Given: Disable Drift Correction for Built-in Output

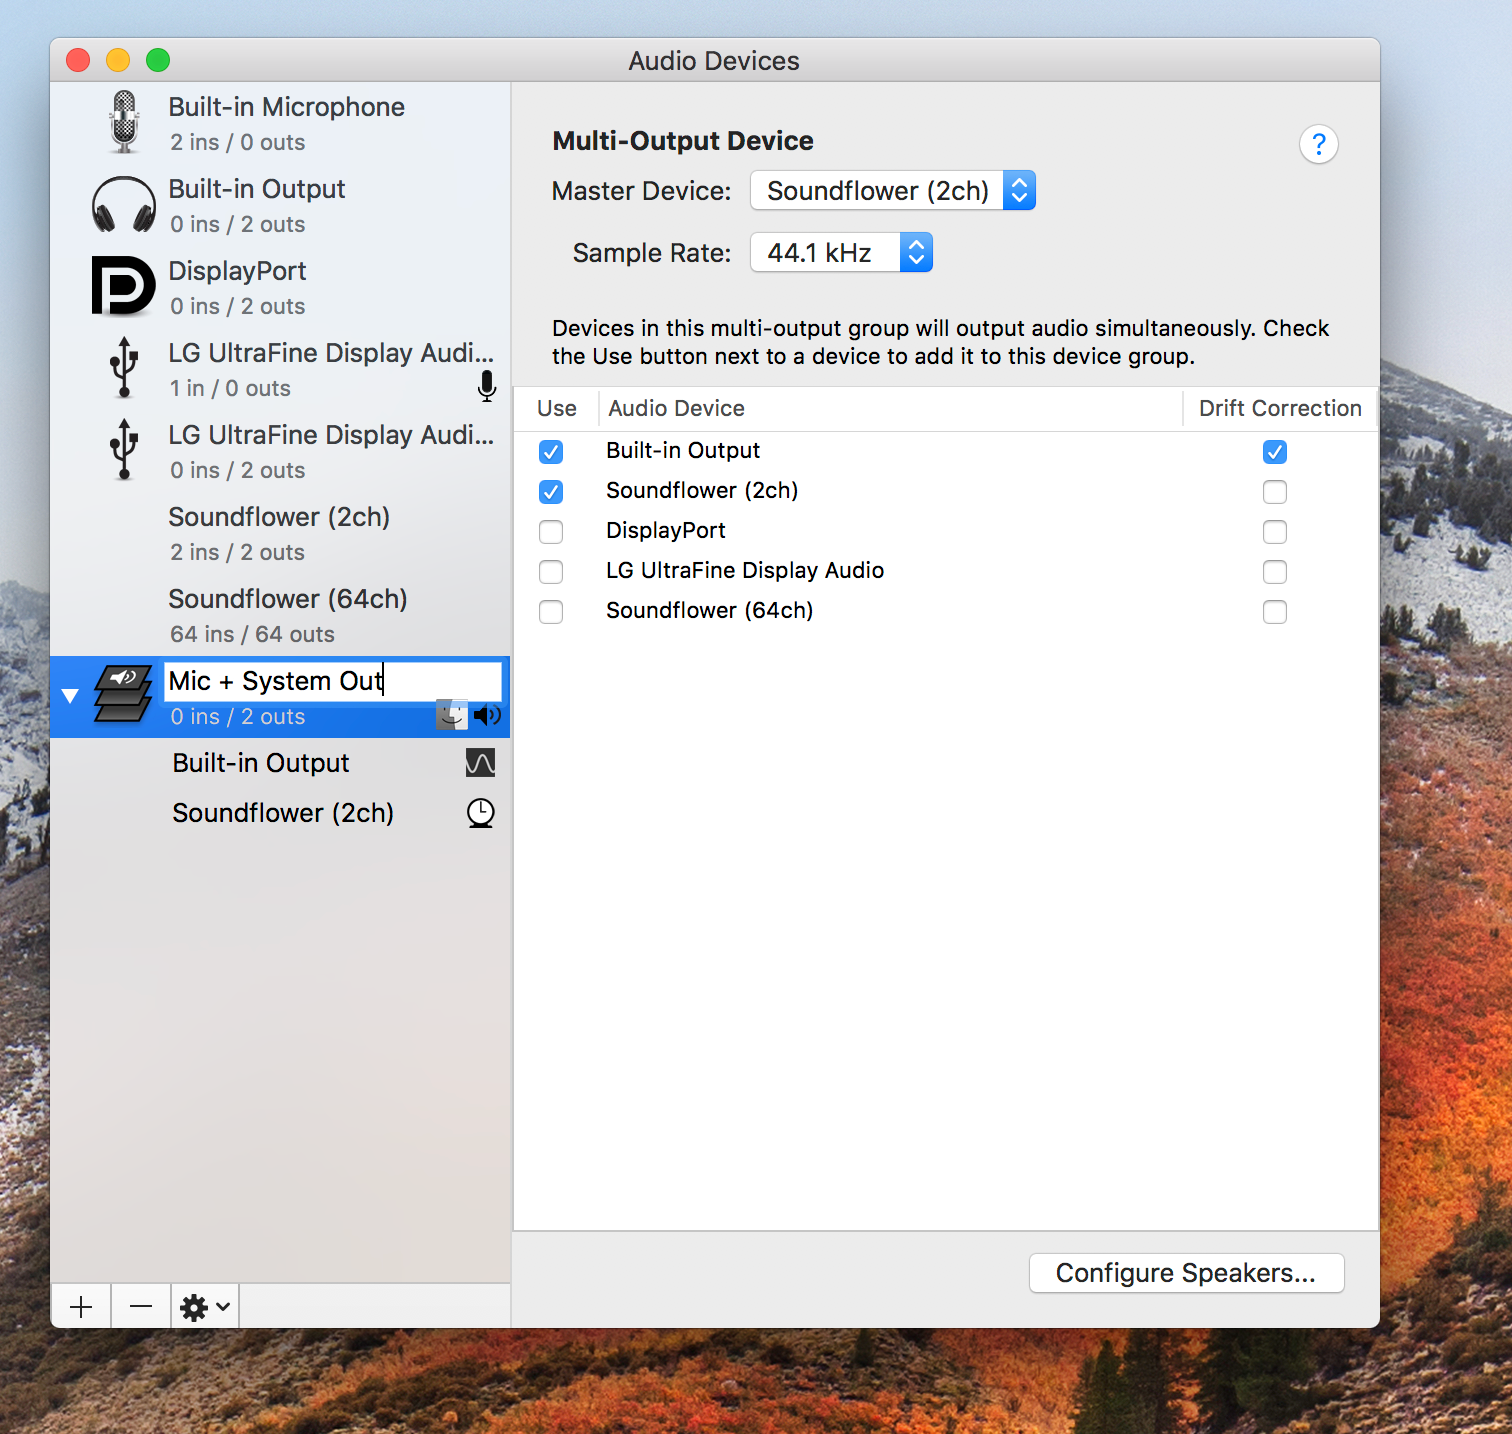Looking at the screenshot, I should pyautogui.click(x=1275, y=452).
